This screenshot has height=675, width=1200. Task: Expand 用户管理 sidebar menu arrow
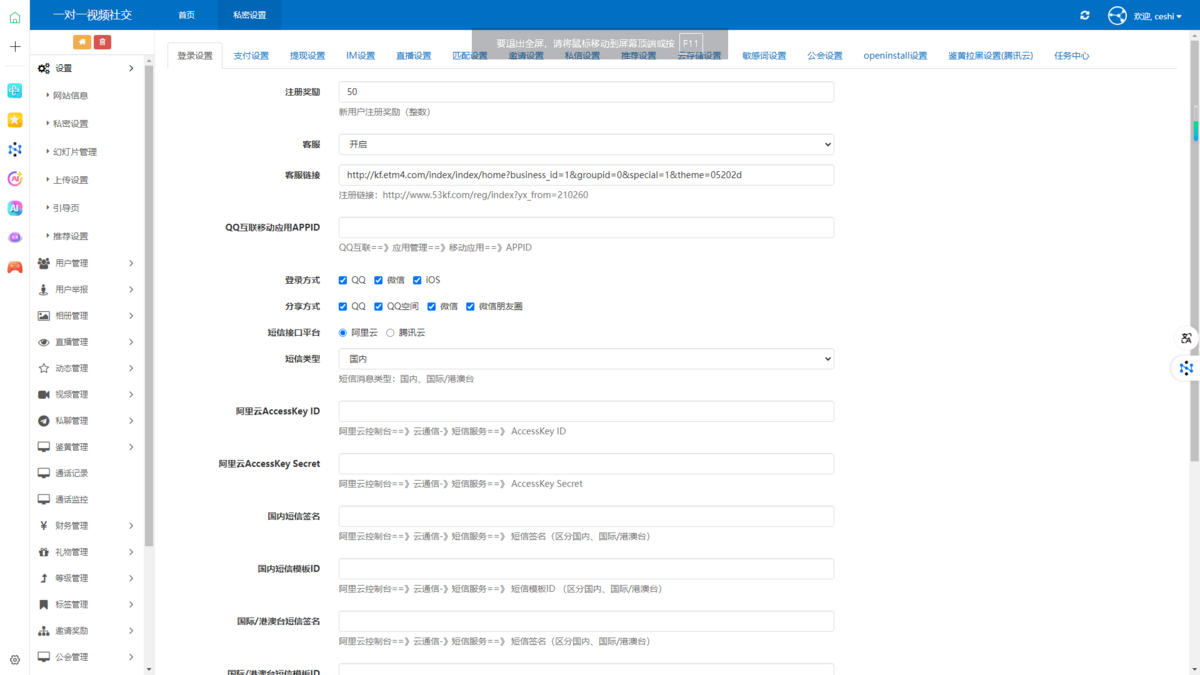131,263
